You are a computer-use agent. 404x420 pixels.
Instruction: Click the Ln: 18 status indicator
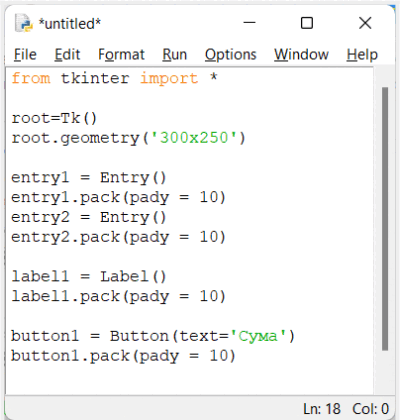322,409
